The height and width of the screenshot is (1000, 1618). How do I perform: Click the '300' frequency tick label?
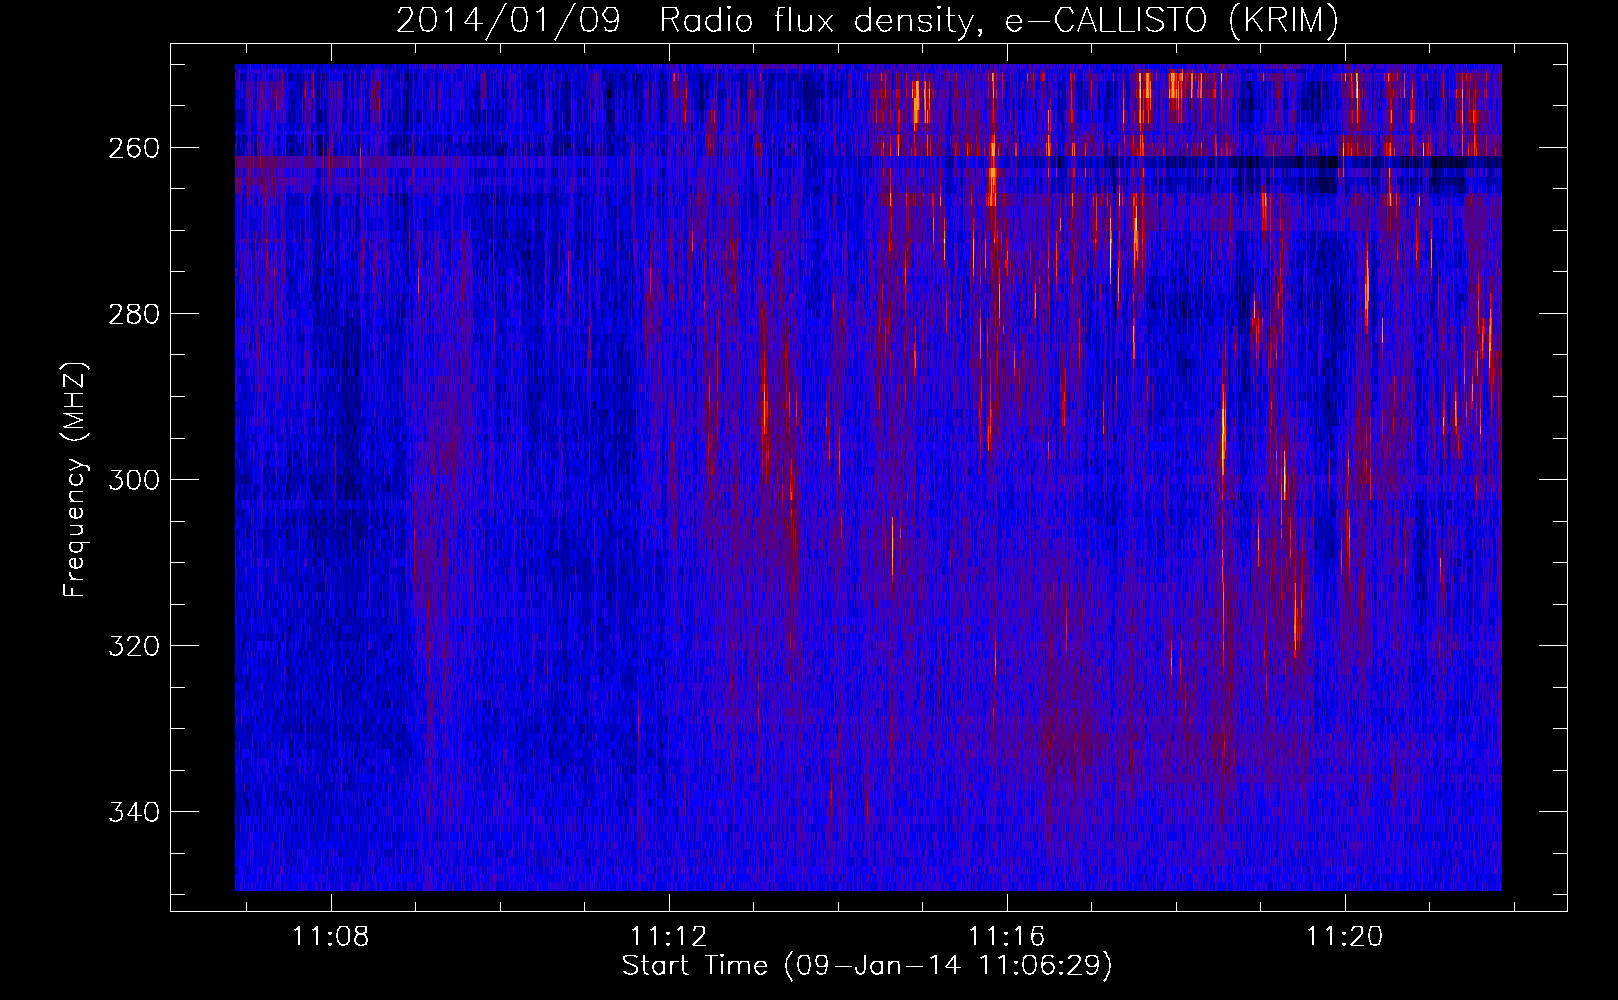(x=133, y=480)
